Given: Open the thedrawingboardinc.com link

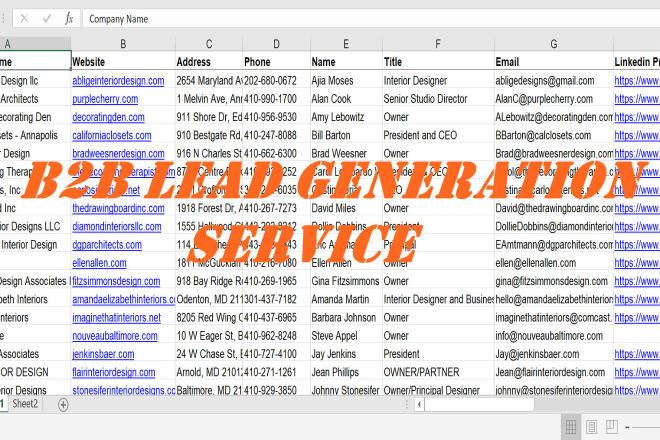Looking at the screenshot, I should pyautogui.click(x=118, y=208).
